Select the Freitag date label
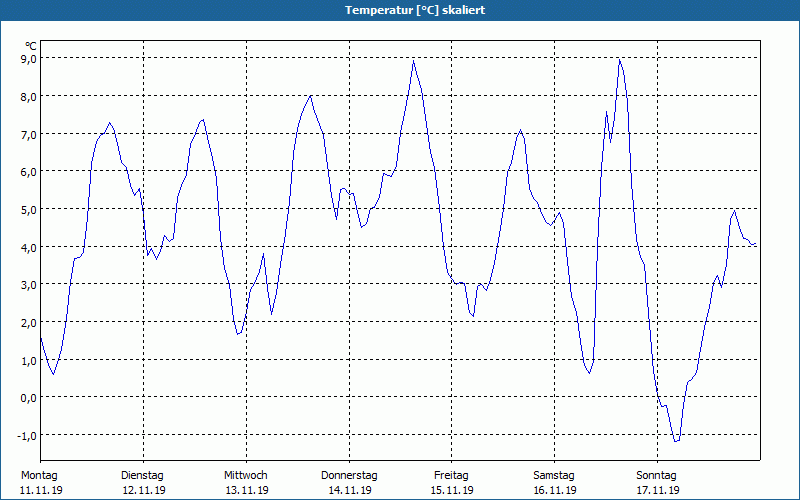Image resolution: width=800 pixels, height=500 pixels. pos(452,475)
